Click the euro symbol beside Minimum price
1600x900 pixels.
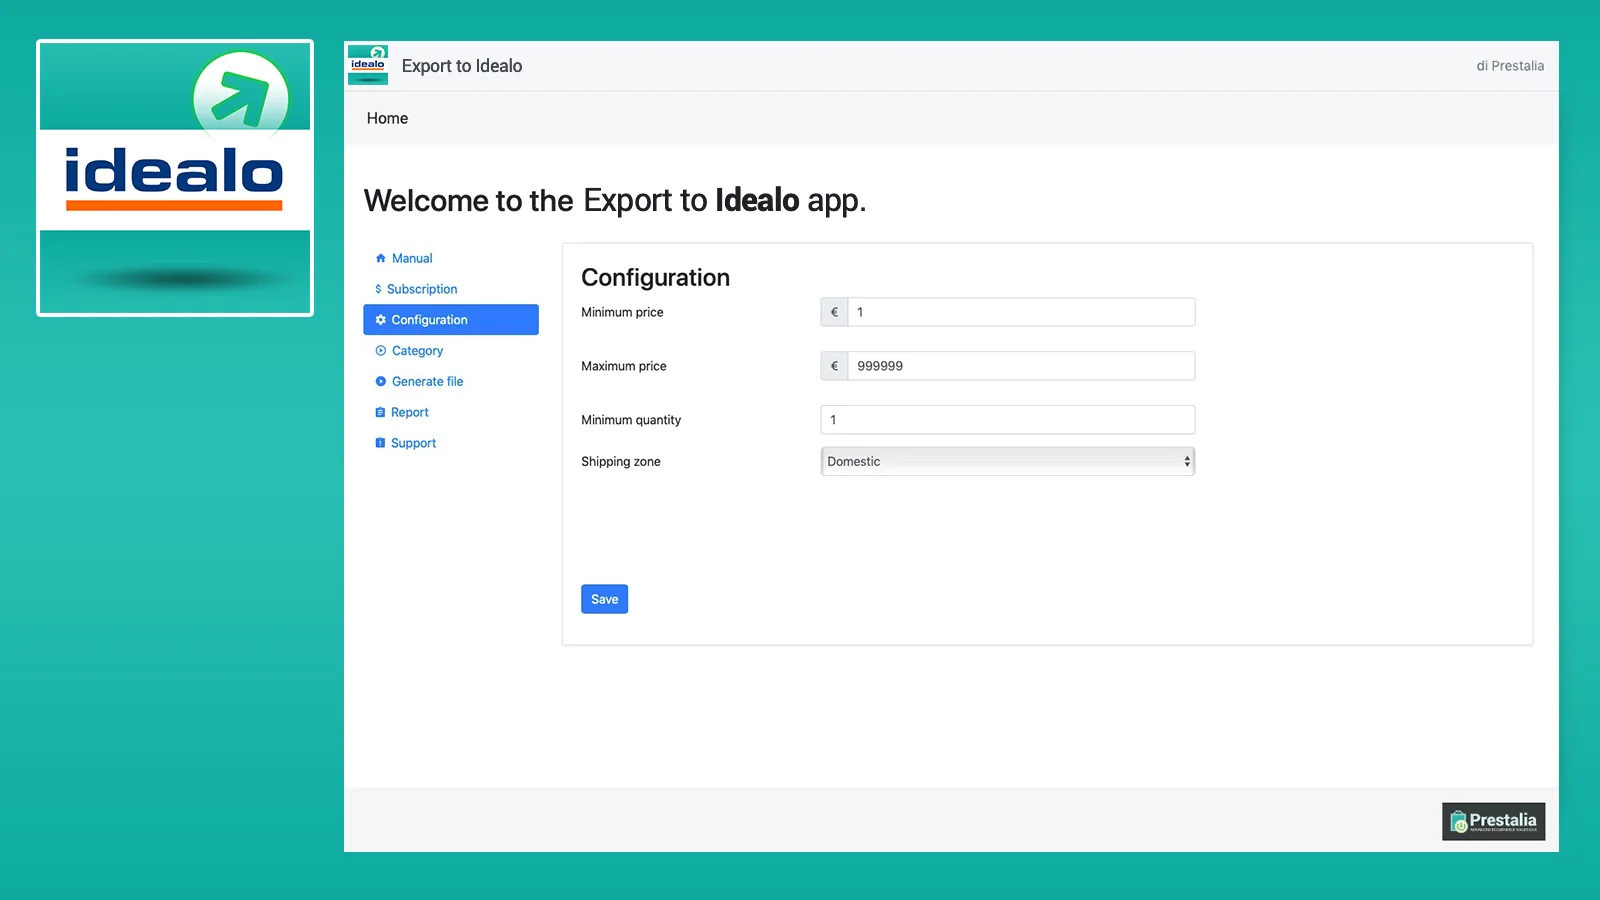[834, 312]
